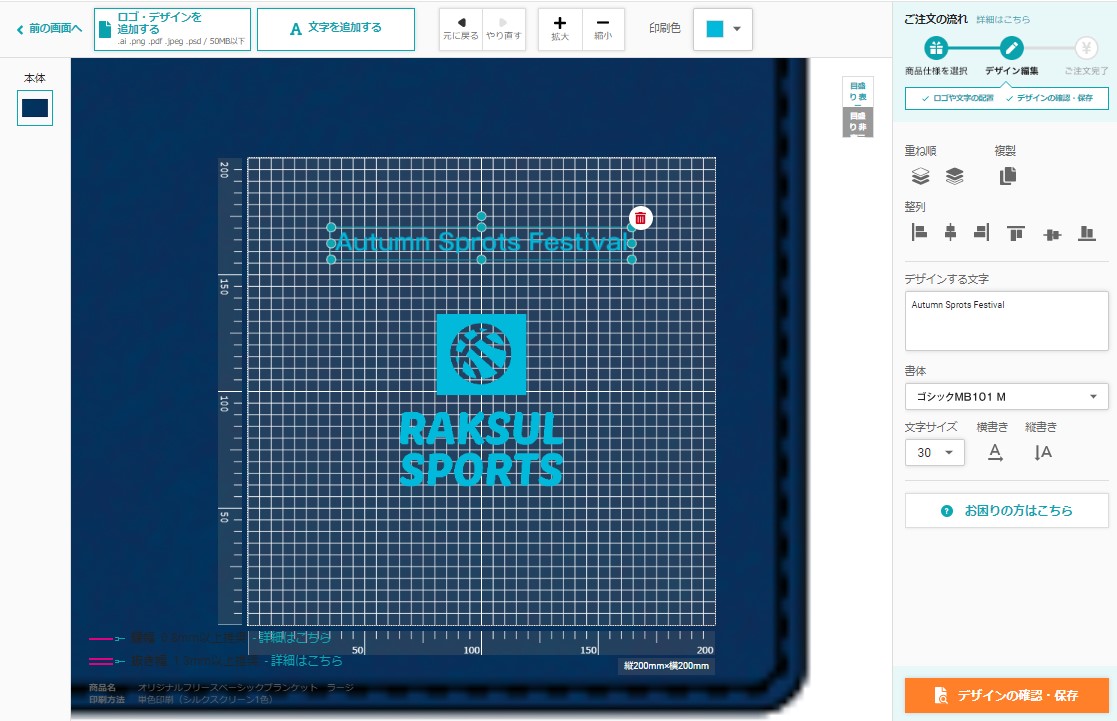Click the 単色印刷（シルクスクリーン1色） print method text
1117x721 pixels.
tap(204, 700)
